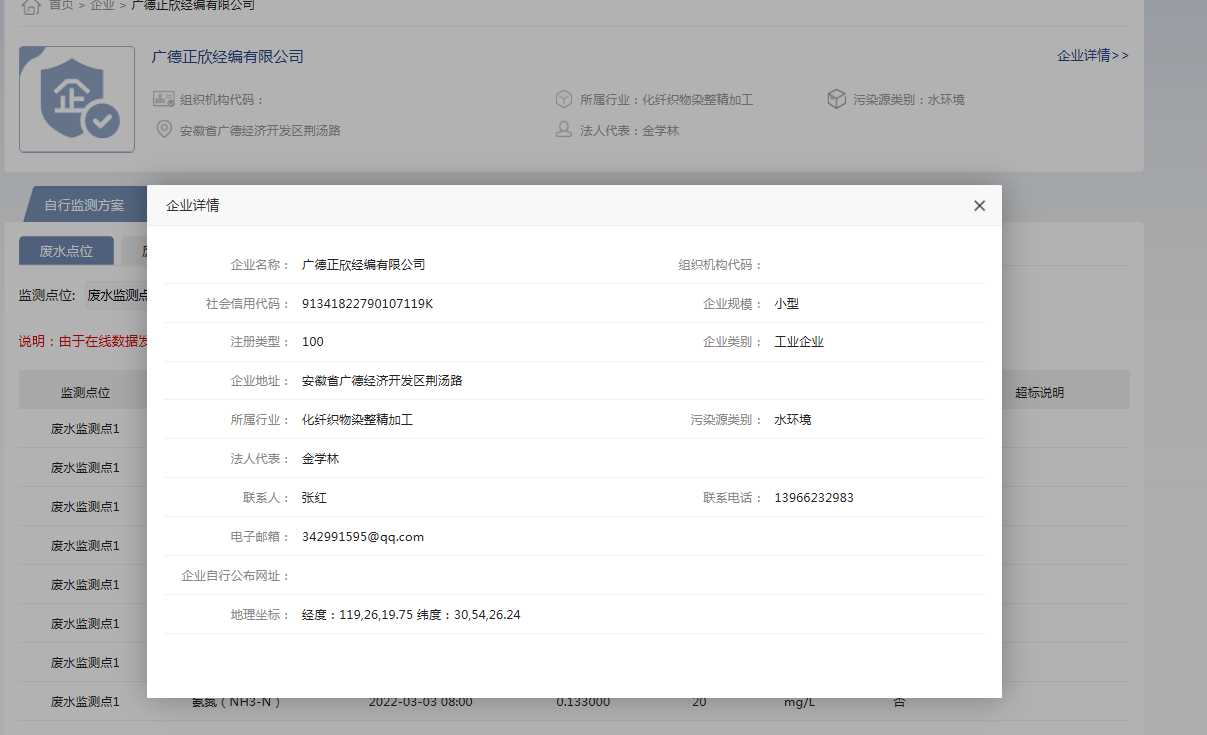Click the 法人代表 person icon in header

pyautogui.click(x=564, y=130)
